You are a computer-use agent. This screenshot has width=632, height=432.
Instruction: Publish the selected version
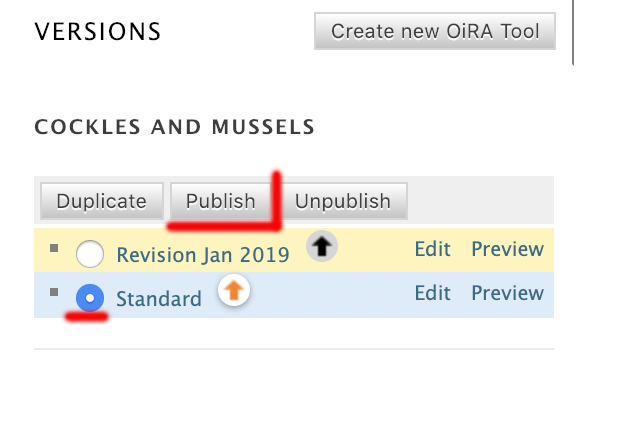click(x=221, y=201)
